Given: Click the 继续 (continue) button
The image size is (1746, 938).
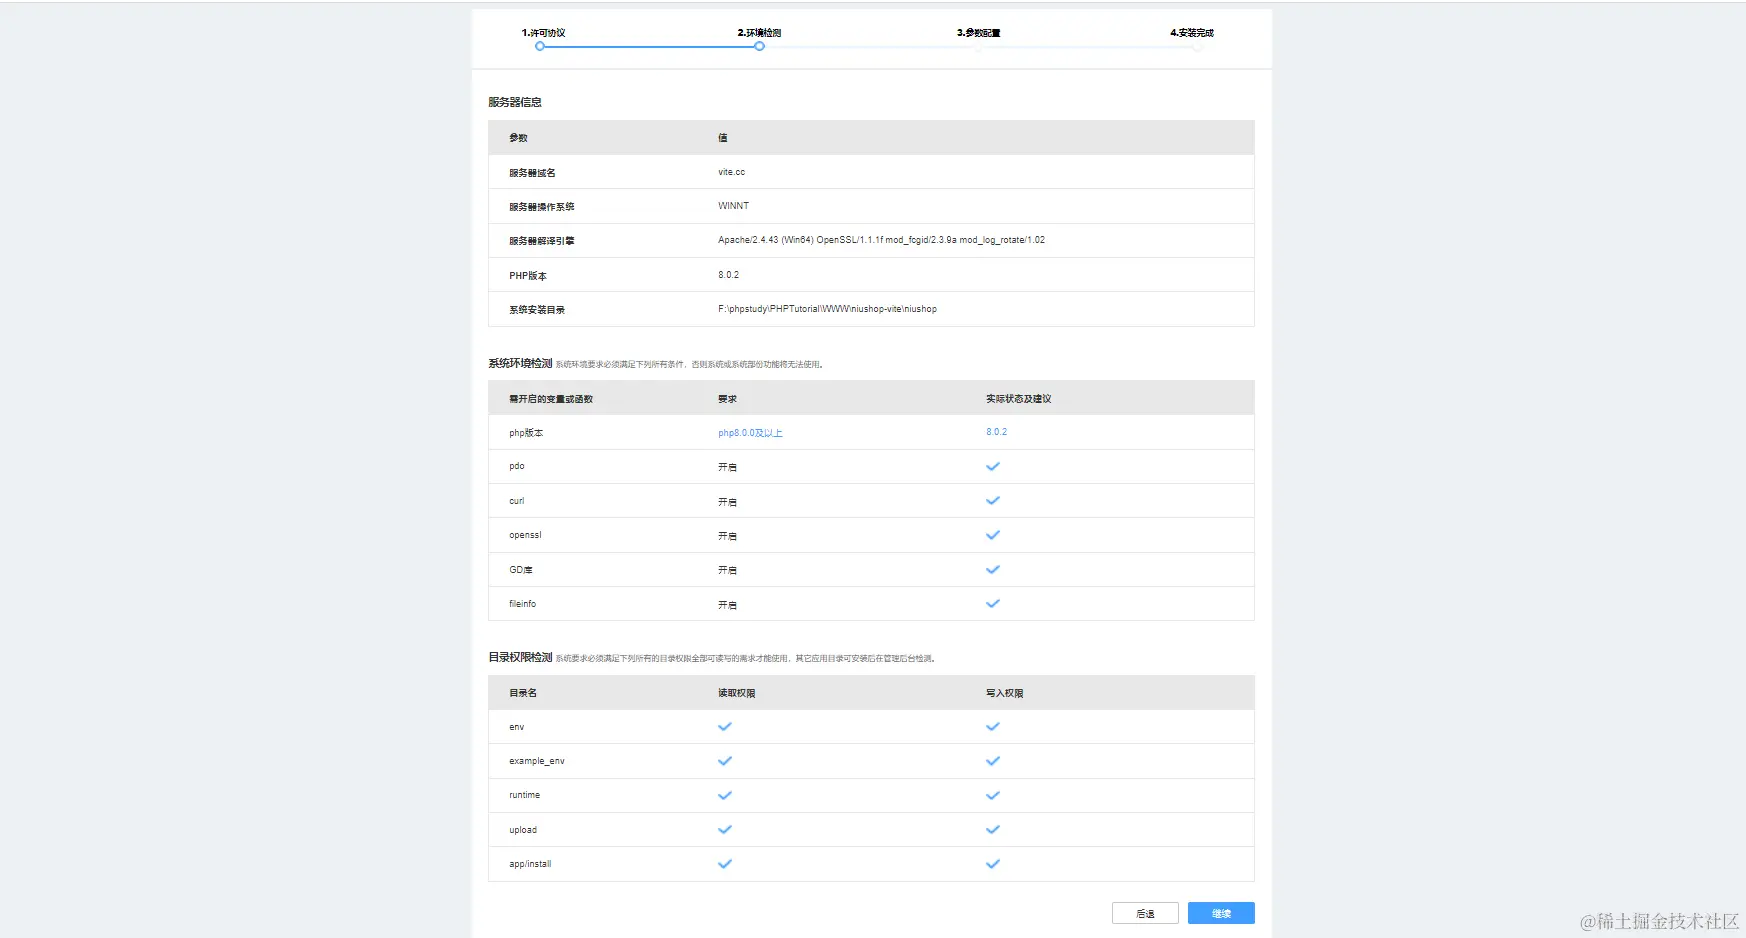Looking at the screenshot, I should pos(1221,913).
